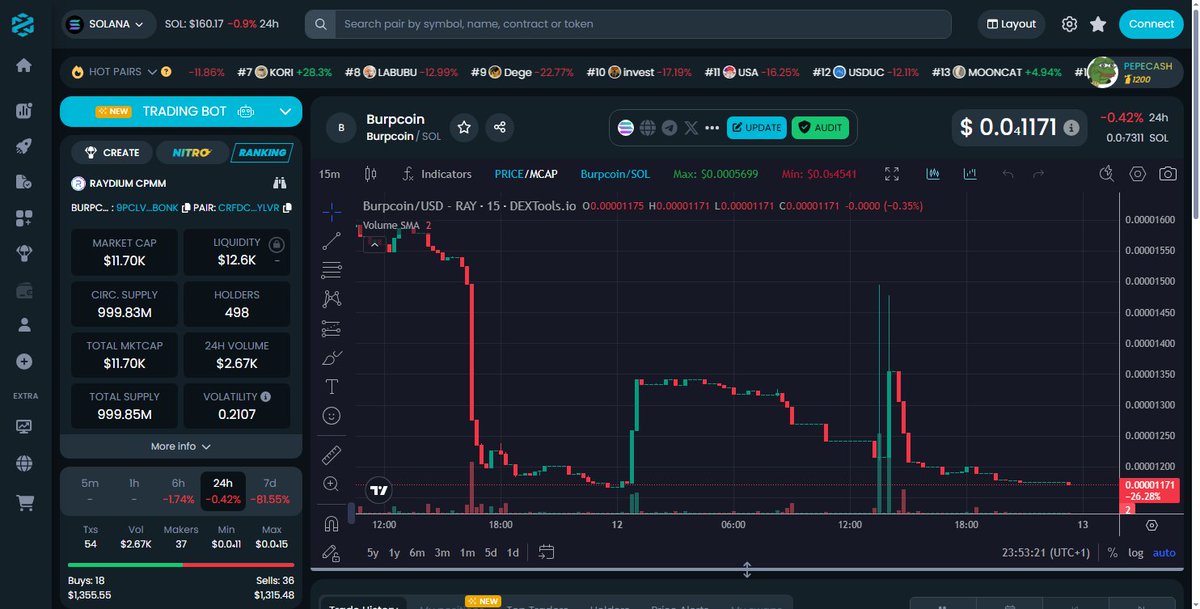Open the globe sidebar icon
The width and height of the screenshot is (1200, 609).
[x=24, y=463]
